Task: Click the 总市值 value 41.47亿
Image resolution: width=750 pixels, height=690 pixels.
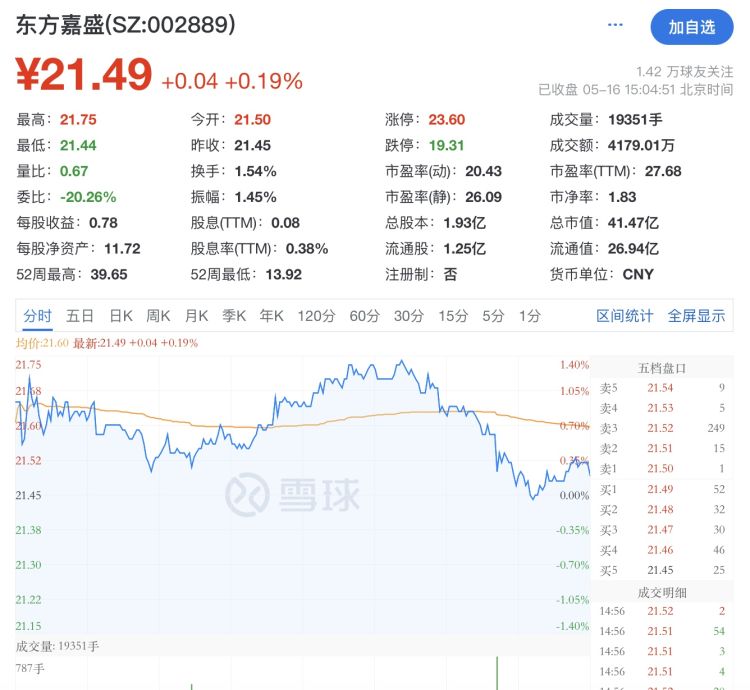Action: [633, 223]
